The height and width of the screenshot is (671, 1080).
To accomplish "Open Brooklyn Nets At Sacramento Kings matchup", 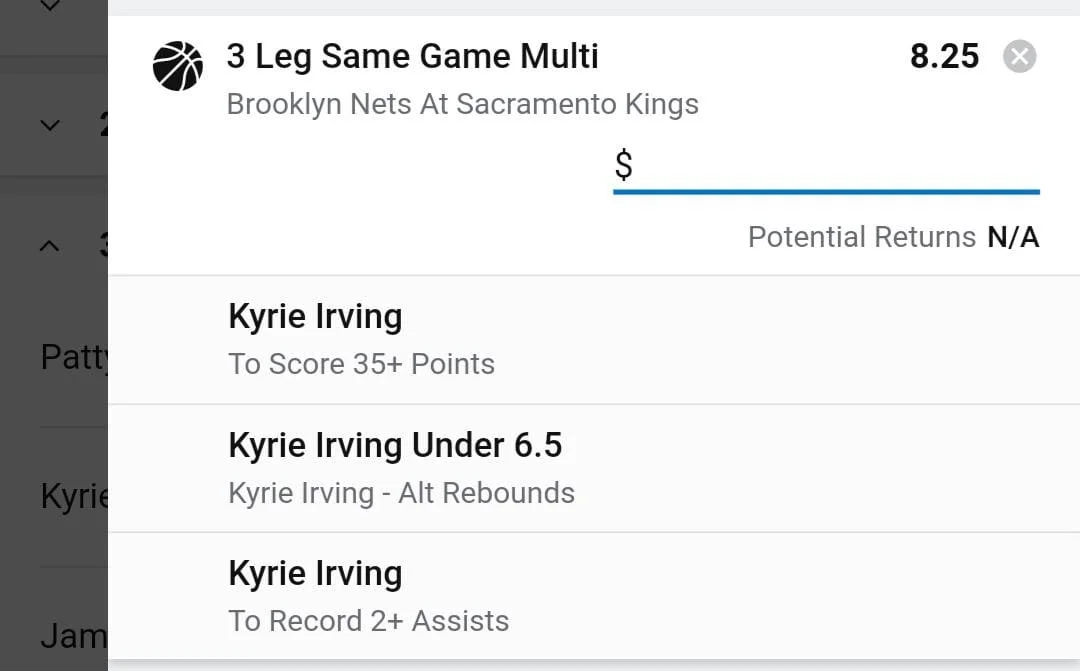I will coord(463,104).
